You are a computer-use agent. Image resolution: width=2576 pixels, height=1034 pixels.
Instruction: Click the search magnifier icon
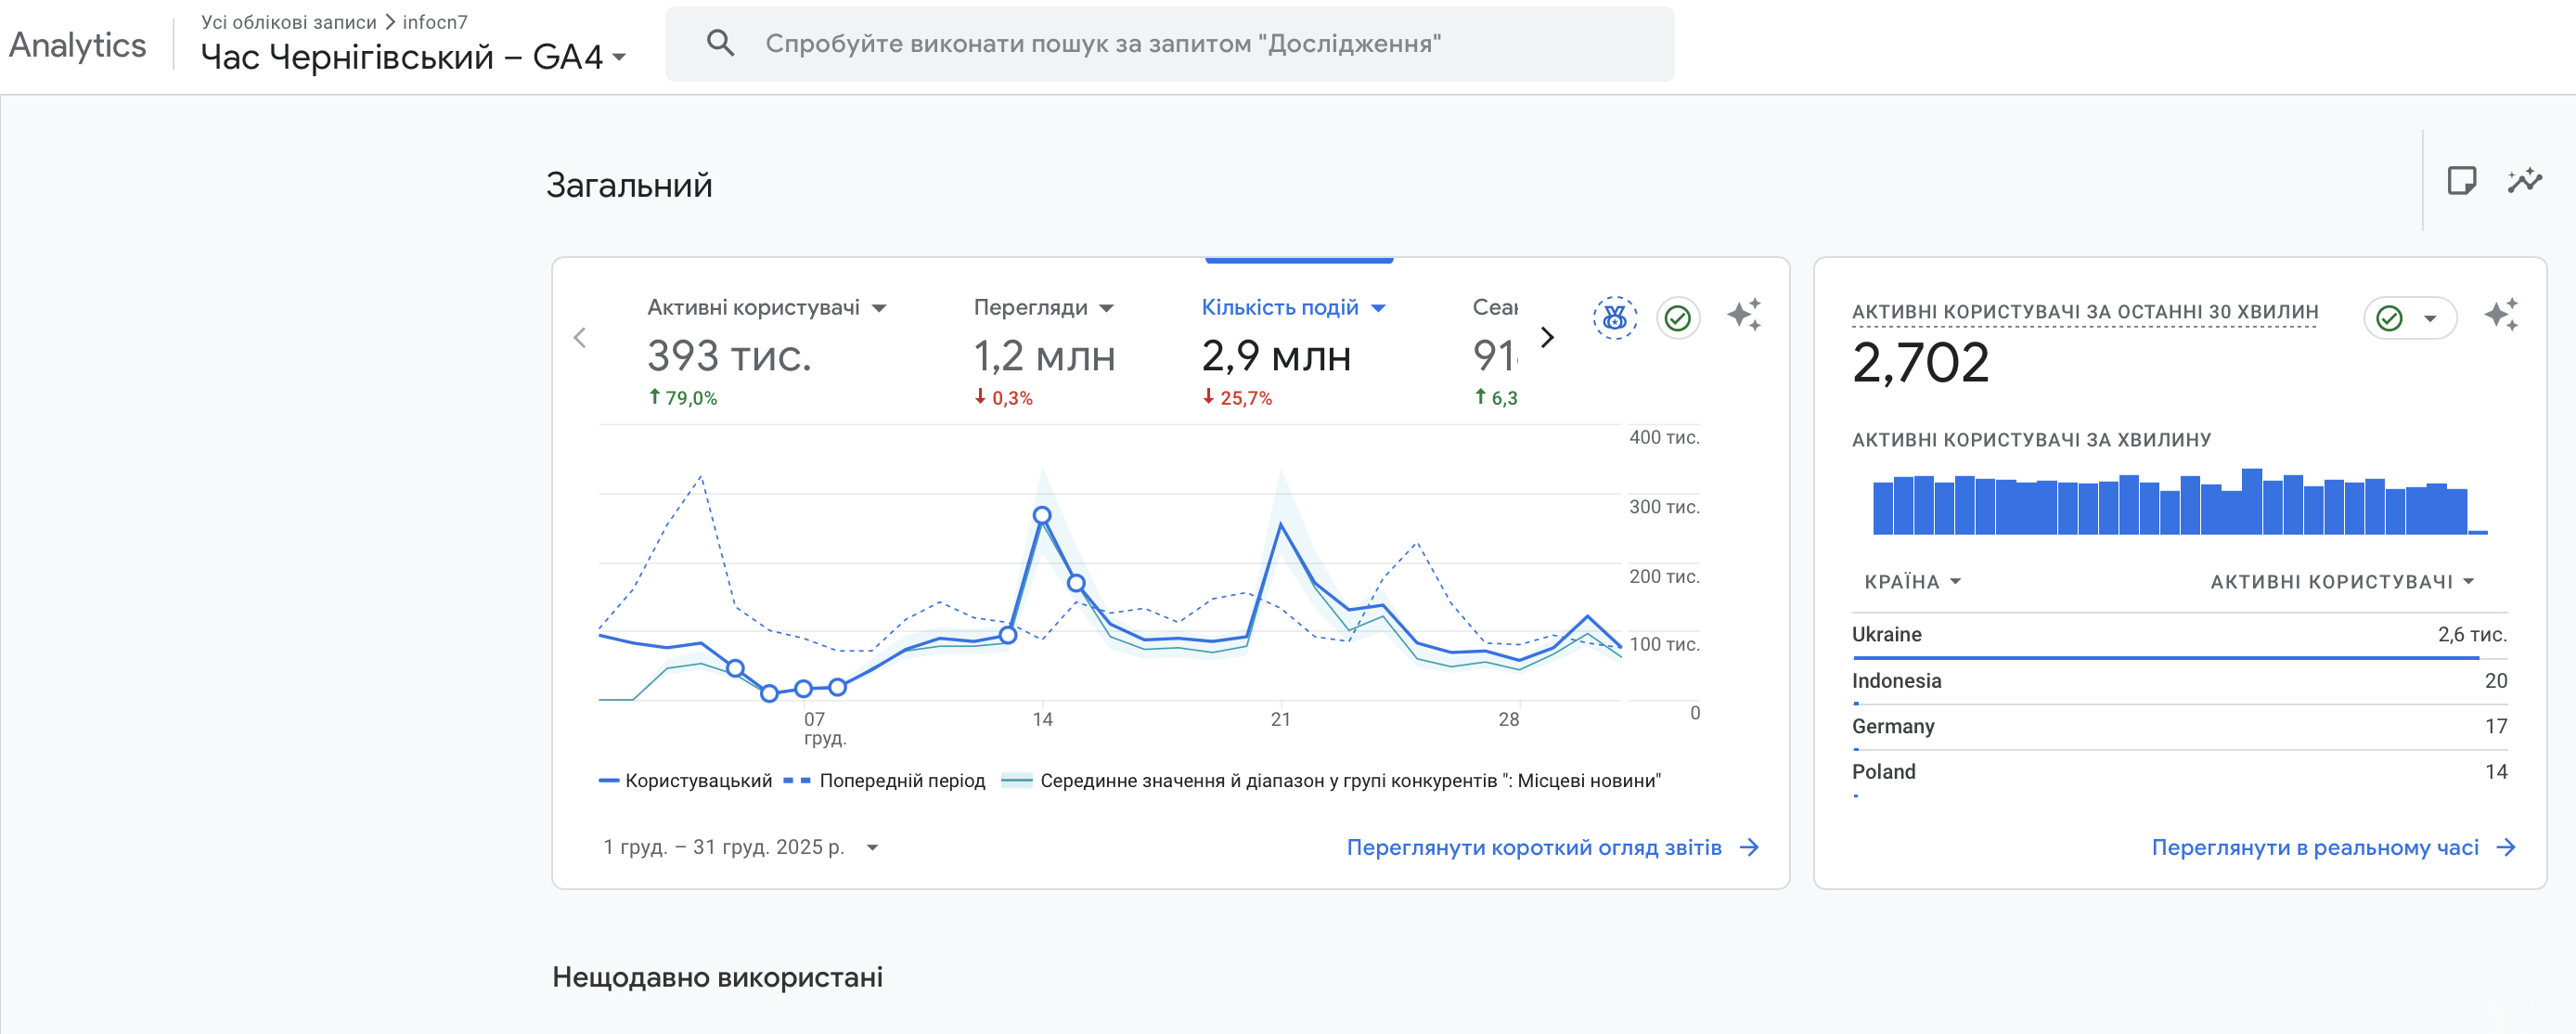[x=720, y=43]
